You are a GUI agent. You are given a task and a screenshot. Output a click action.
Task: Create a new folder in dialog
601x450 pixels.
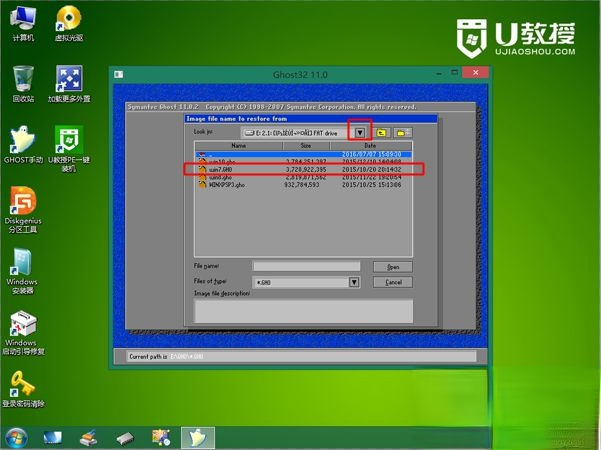tap(403, 133)
